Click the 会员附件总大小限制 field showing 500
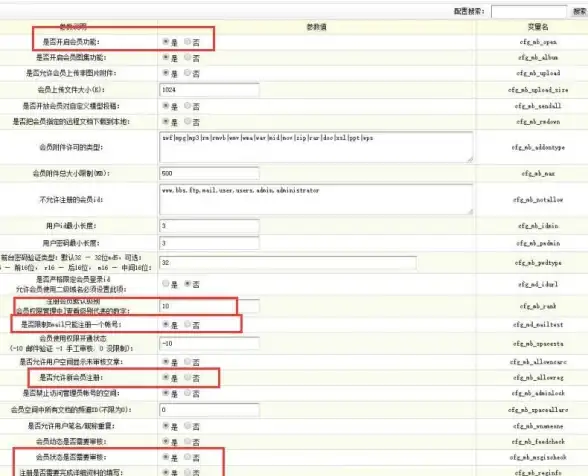The height and width of the screenshot is (476, 588). click(x=209, y=173)
